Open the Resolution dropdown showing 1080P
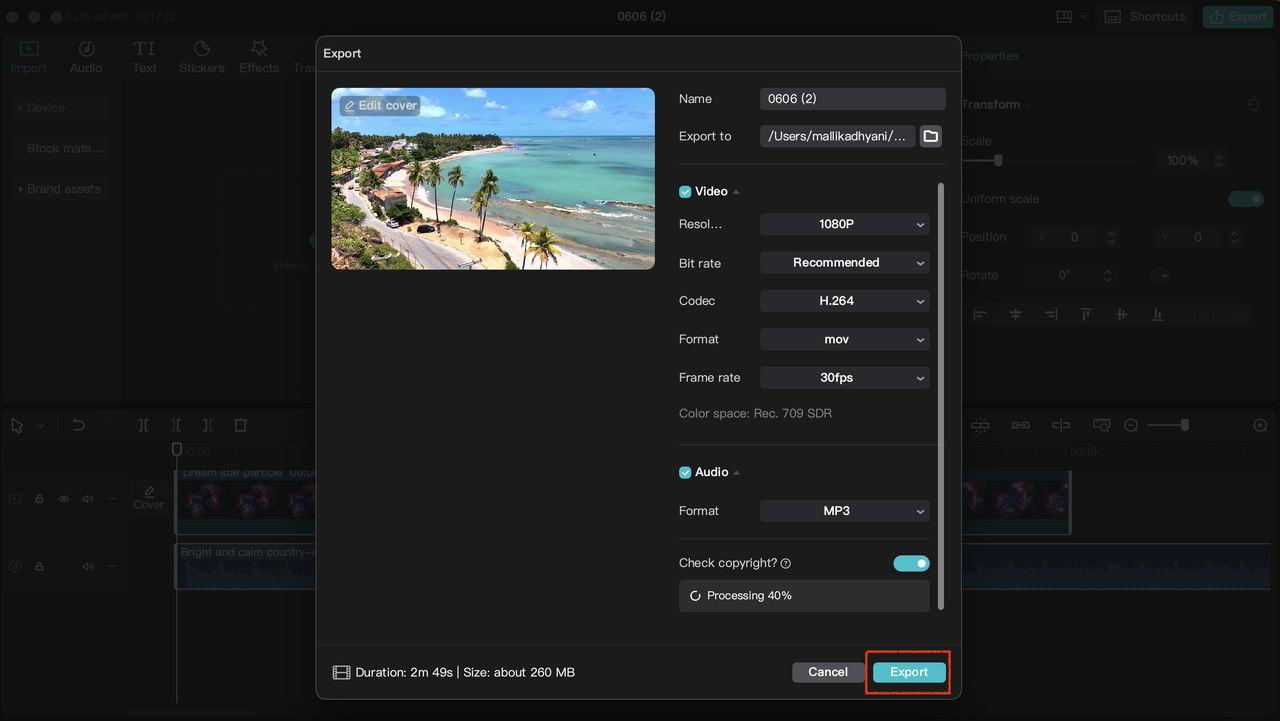This screenshot has width=1280, height=721. [x=844, y=224]
